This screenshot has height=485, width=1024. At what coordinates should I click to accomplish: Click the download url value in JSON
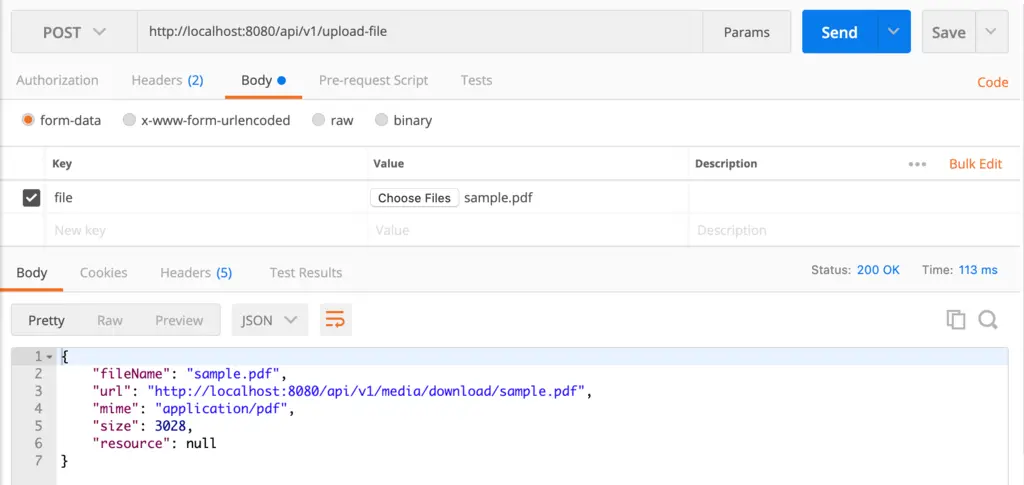coord(366,391)
